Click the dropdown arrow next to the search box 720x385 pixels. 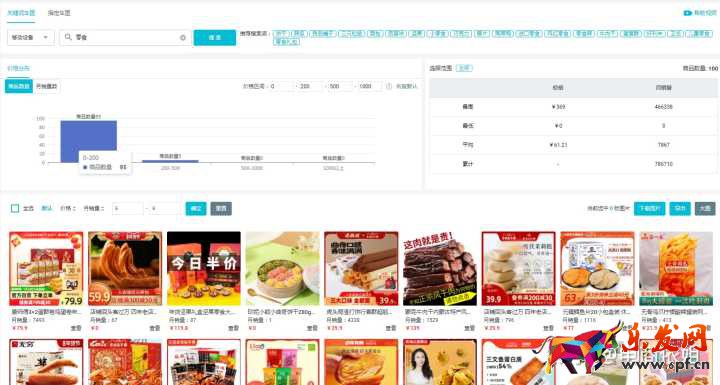point(45,37)
